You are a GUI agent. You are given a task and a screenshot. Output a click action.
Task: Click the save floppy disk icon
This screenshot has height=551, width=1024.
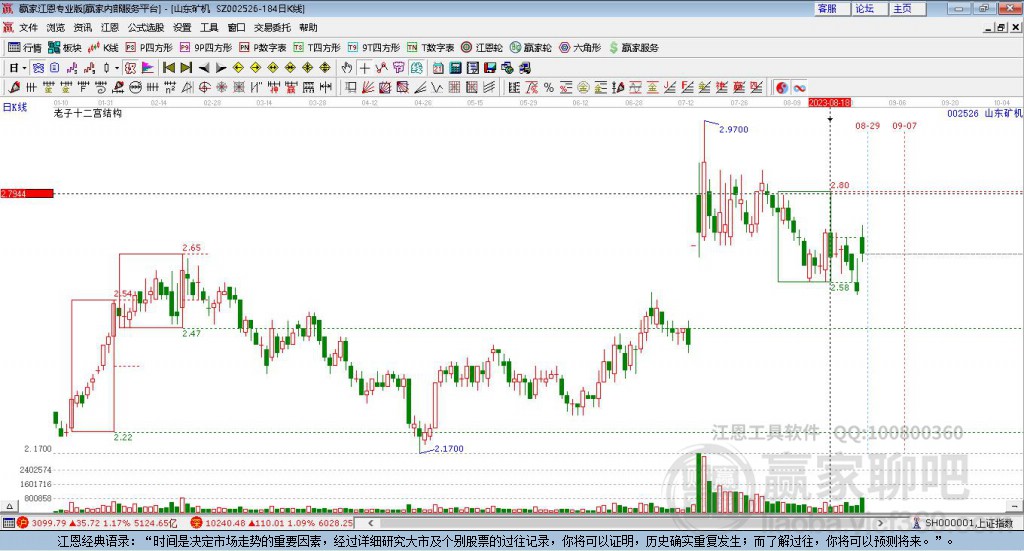coord(490,68)
